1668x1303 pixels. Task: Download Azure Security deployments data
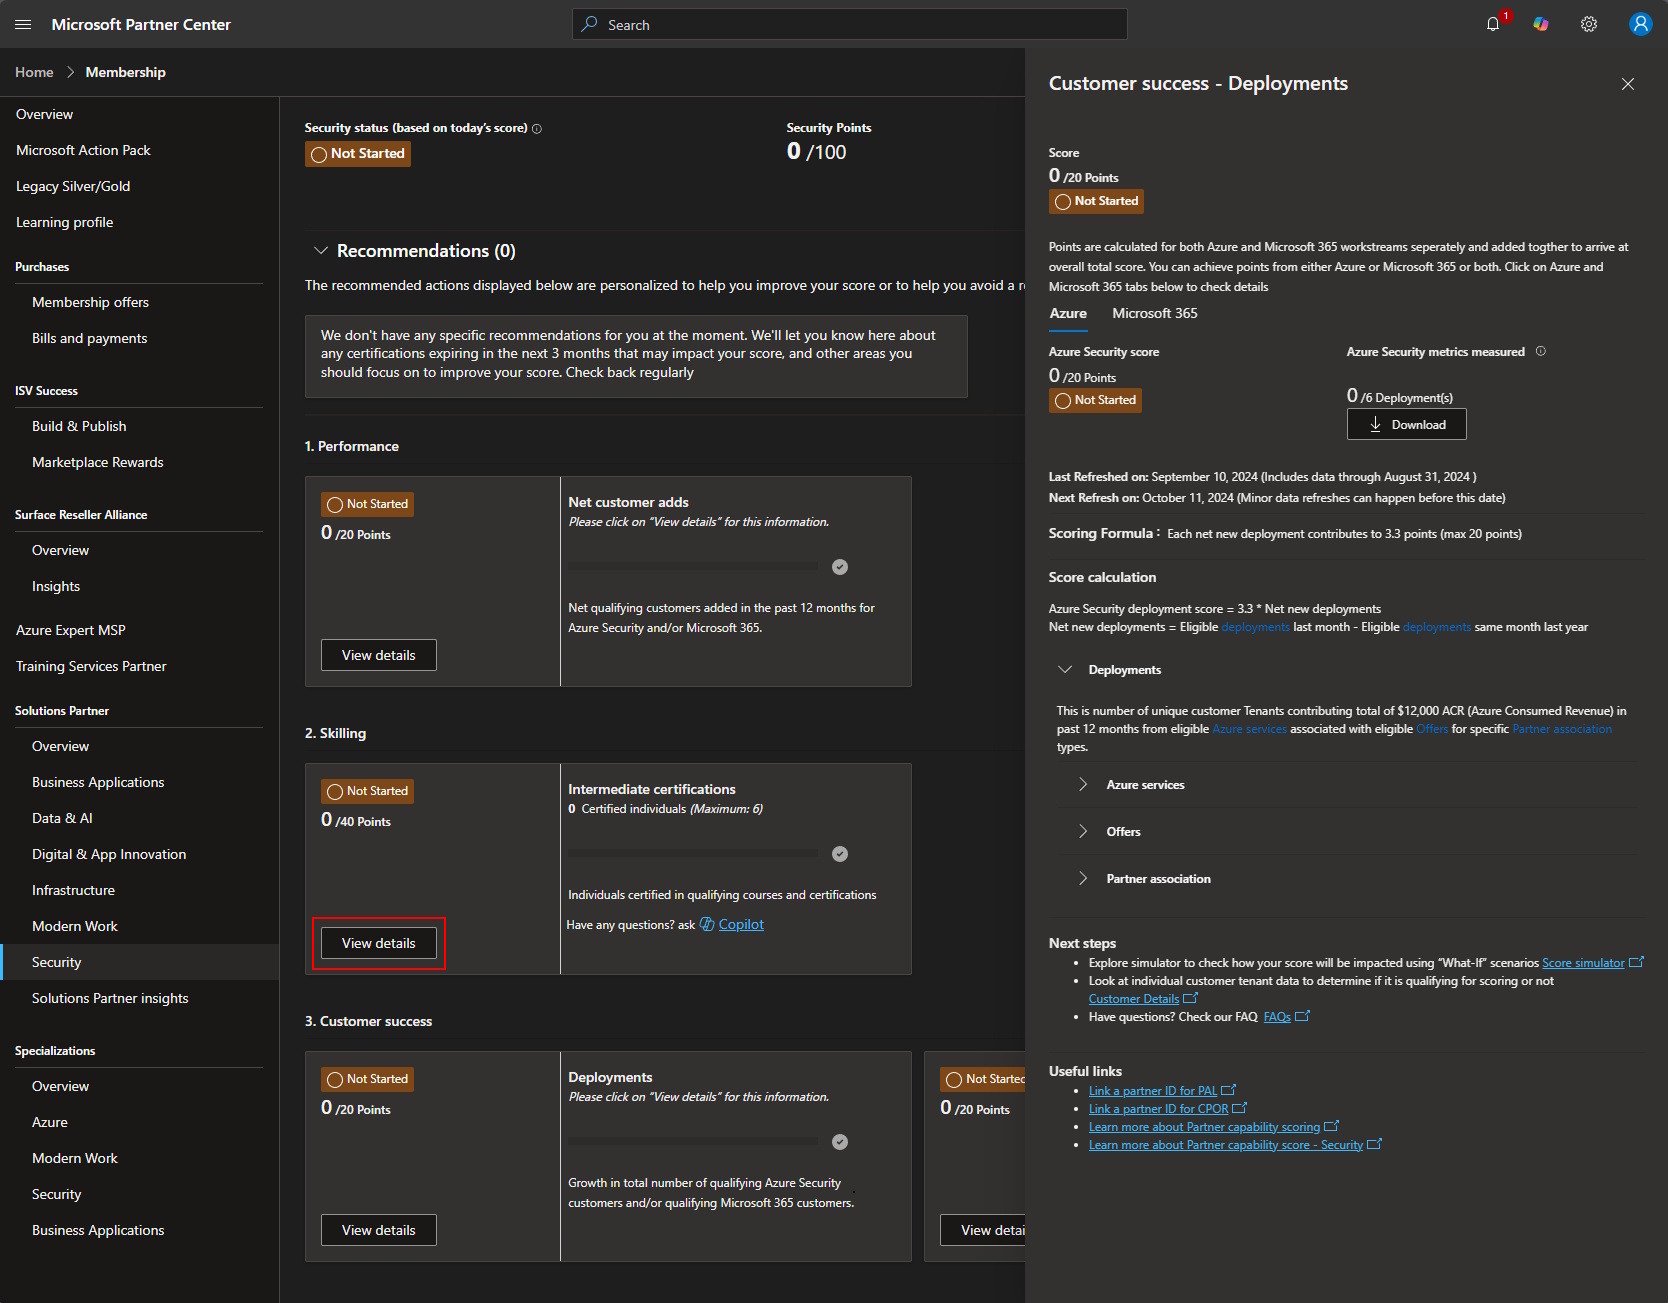click(x=1407, y=424)
